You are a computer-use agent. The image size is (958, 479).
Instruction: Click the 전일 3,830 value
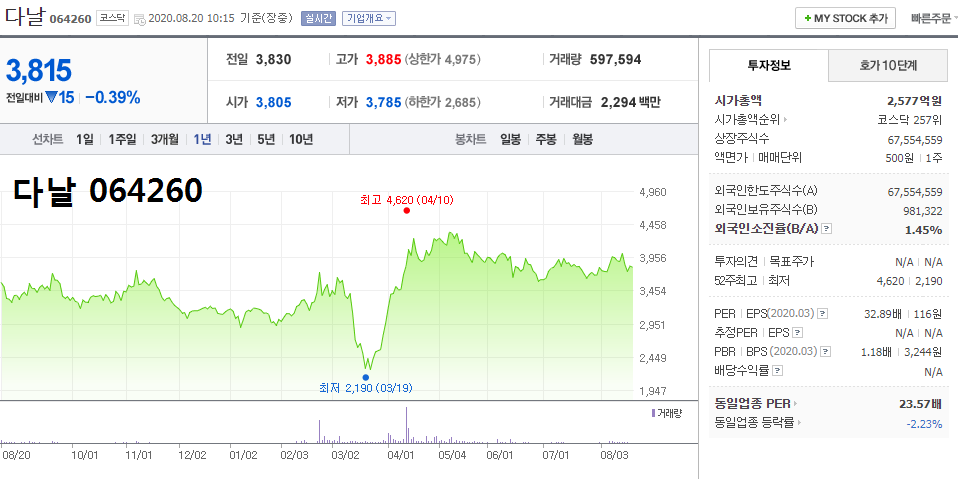[274, 59]
